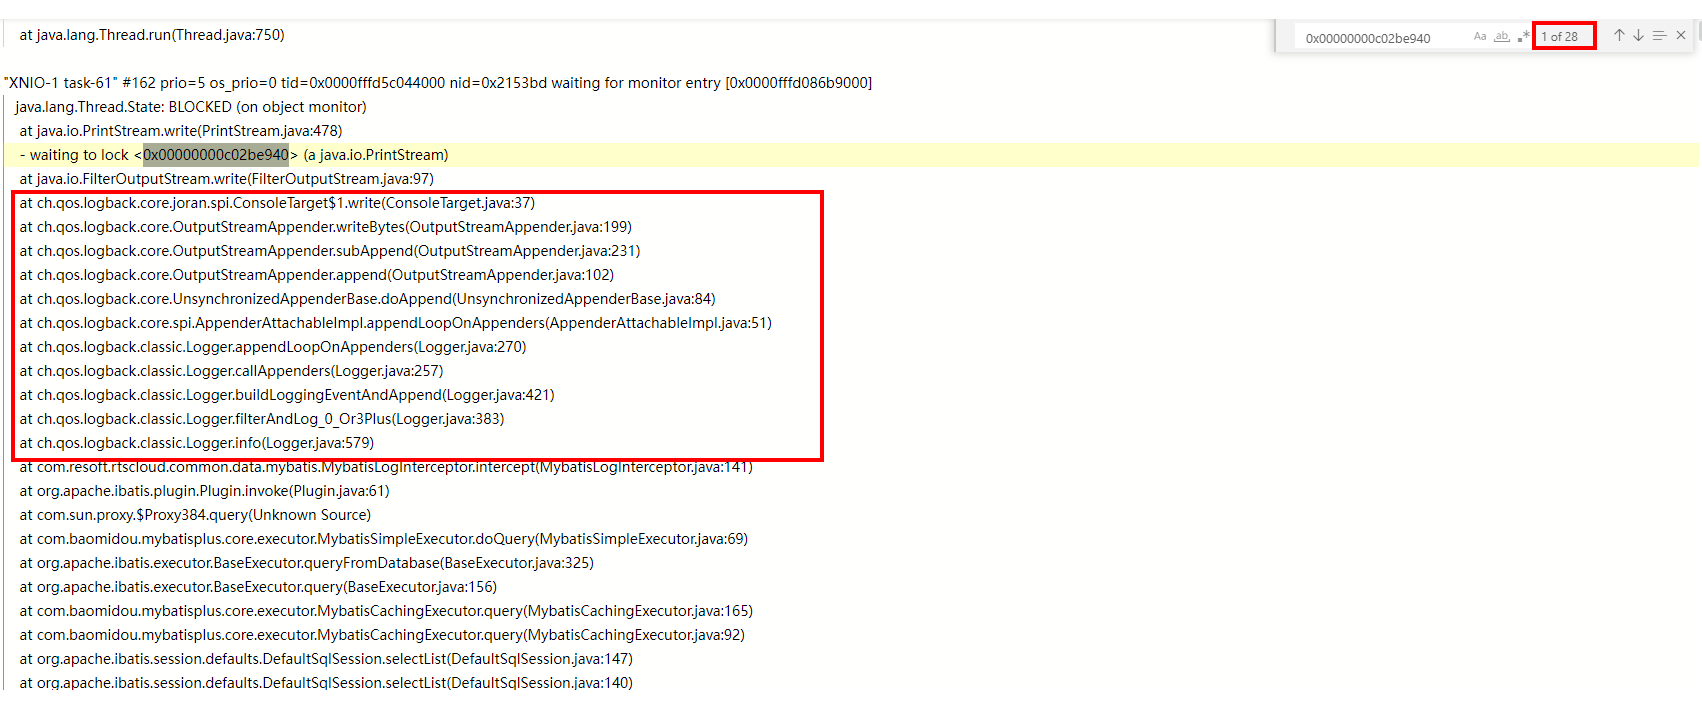1702x701 pixels.
Task: Click the ConsoleTarget$1.write stack frame line
Action: click(x=277, y=203)
